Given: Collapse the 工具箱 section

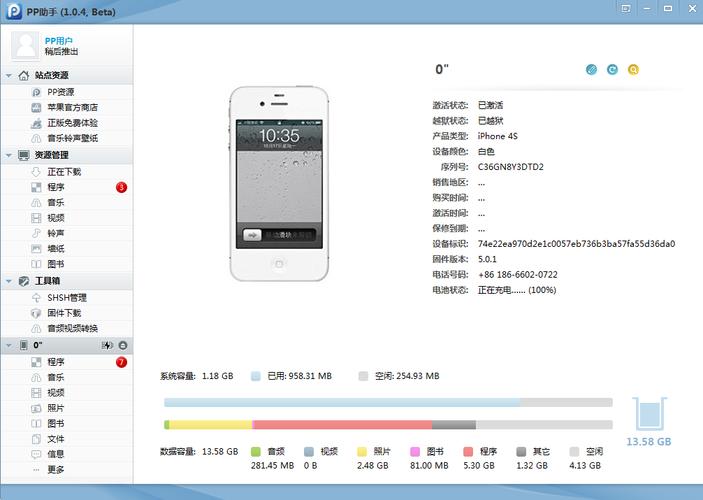Looking at the screenshot, I should pos(9,281).
